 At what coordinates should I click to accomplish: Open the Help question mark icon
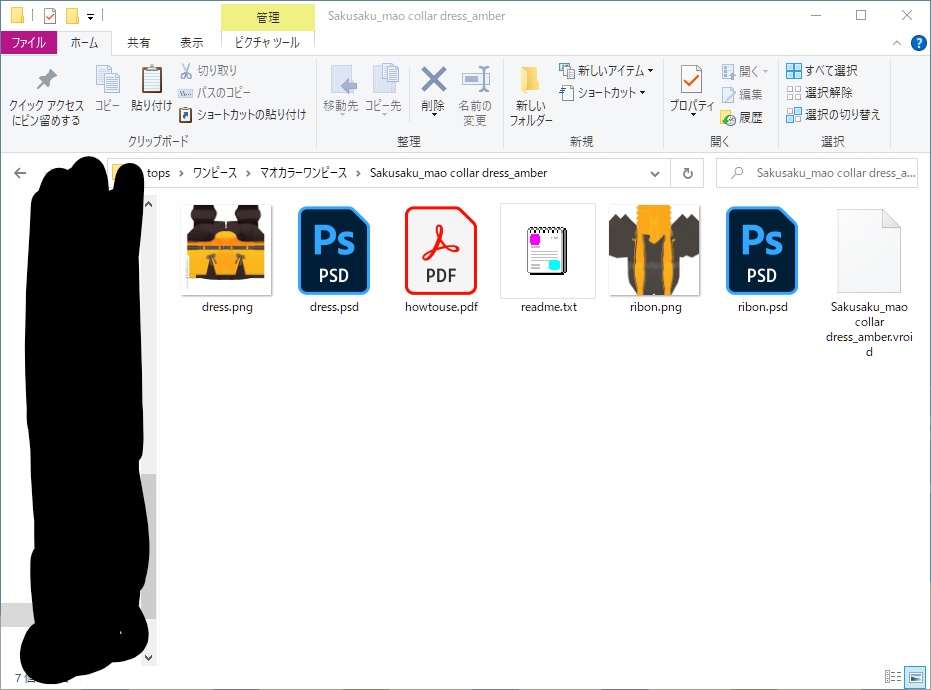(918, 43)
